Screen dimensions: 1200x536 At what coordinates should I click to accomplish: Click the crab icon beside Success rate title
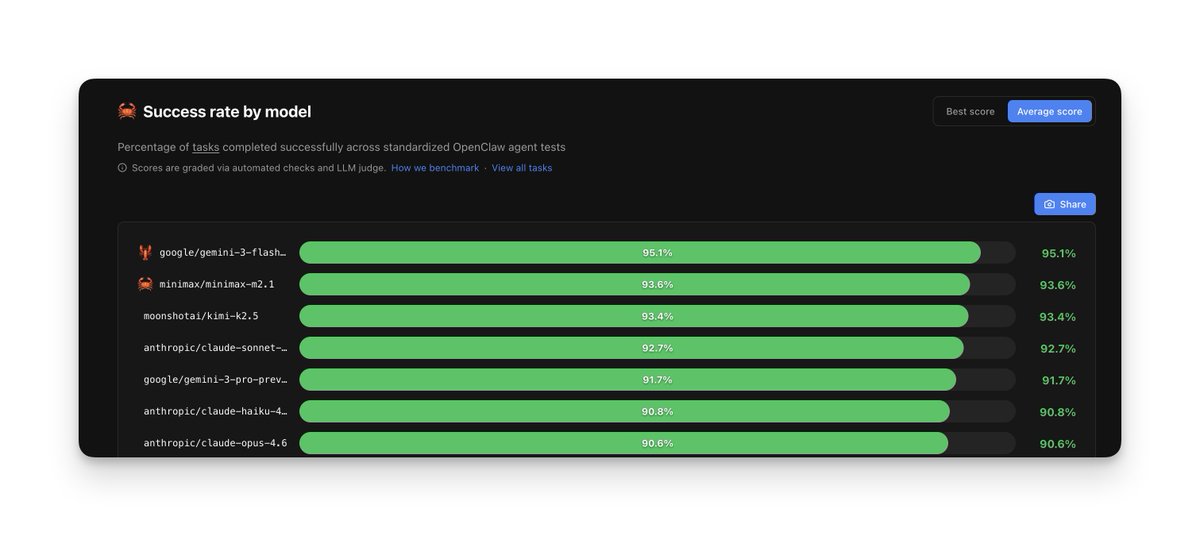click(x=127, y=111)
